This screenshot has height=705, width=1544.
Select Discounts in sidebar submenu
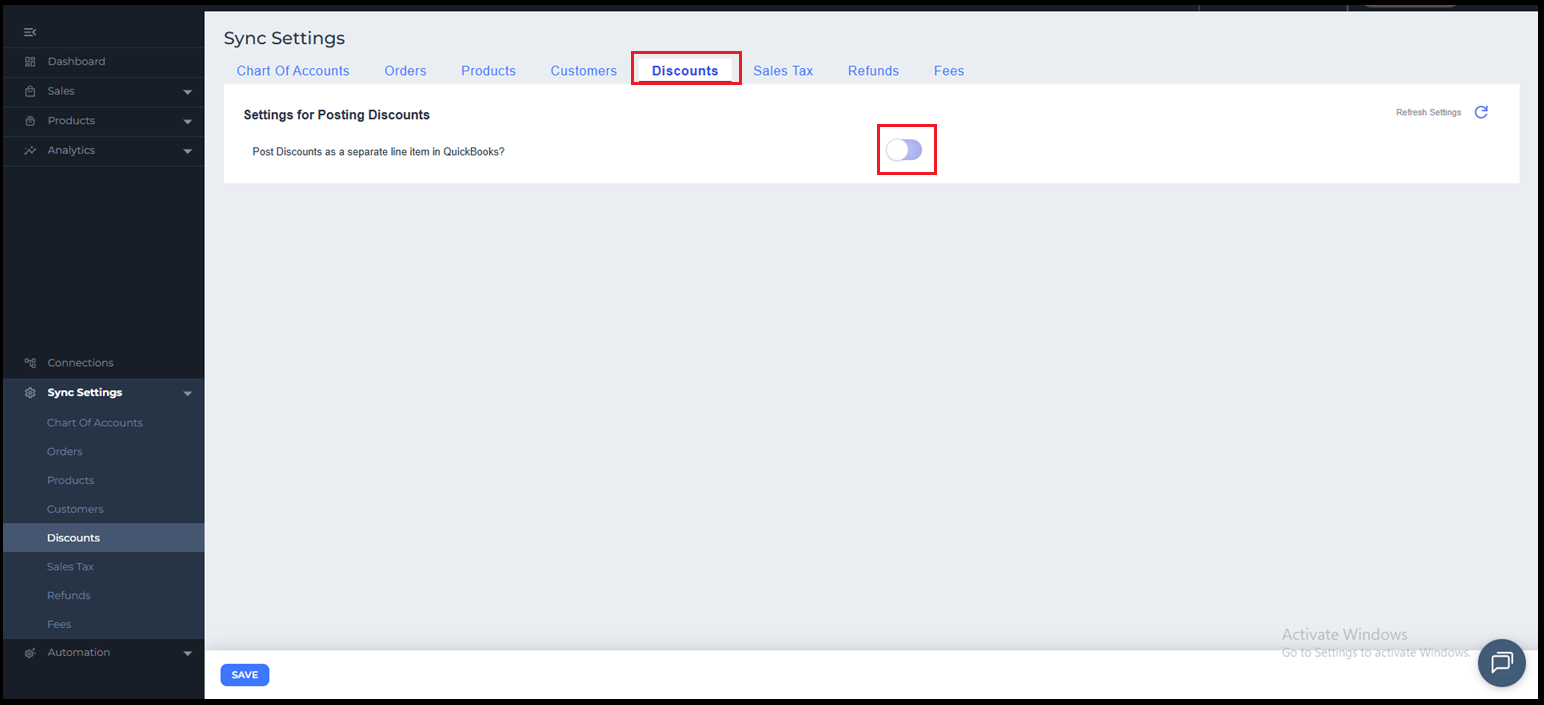tap(73, 538)
